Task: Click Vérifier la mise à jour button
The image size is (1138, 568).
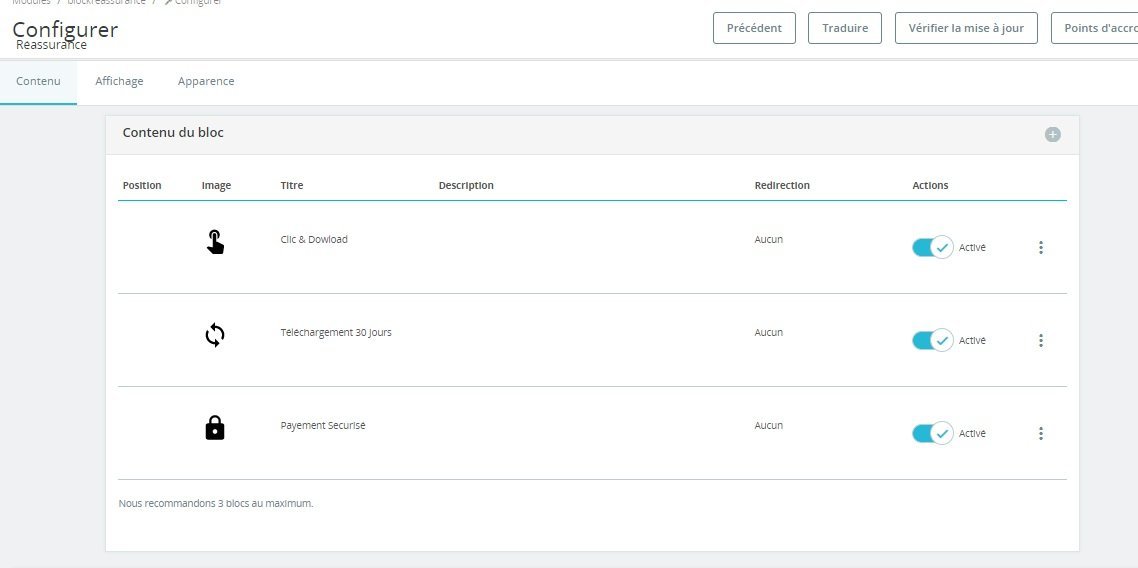Action: coord(966,28)
